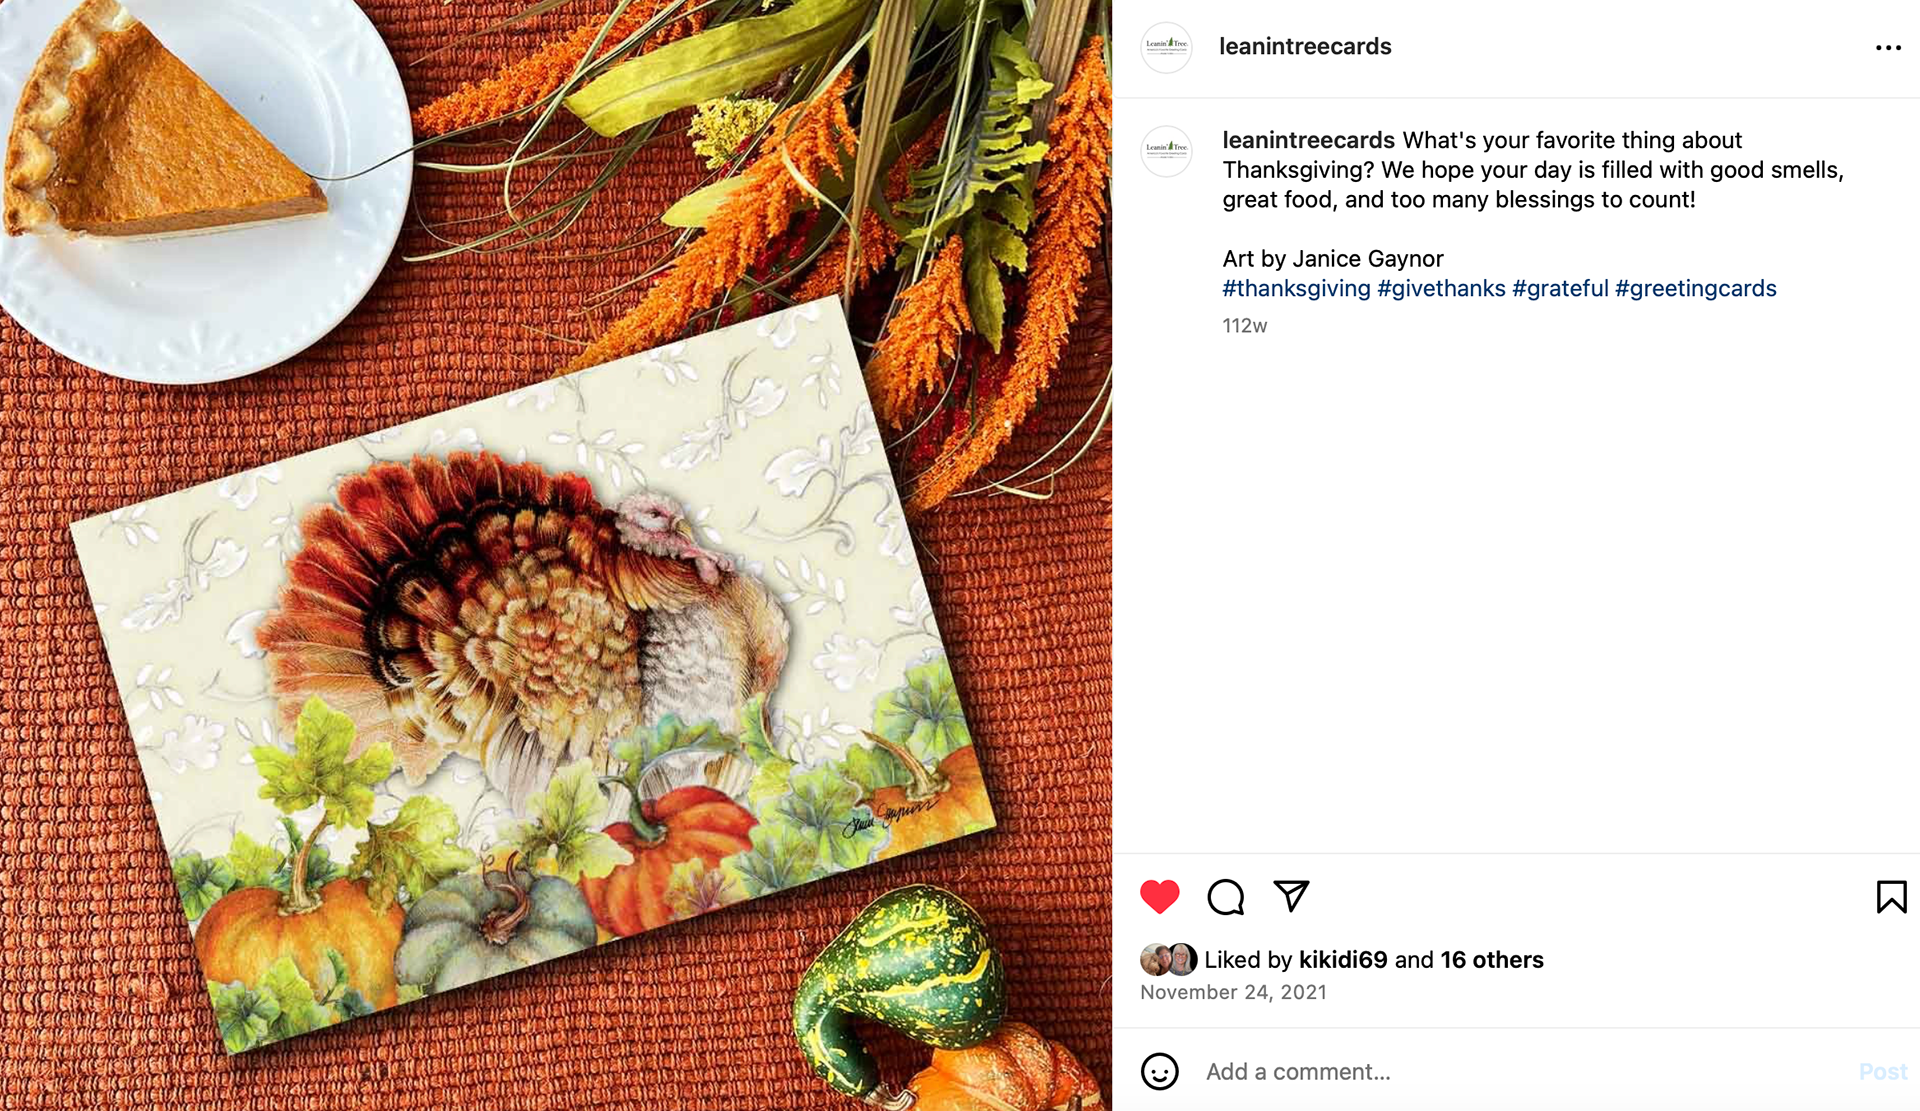
Task: Follow the #thanksgiving hashtag link
Action: tap(1296, 289)
